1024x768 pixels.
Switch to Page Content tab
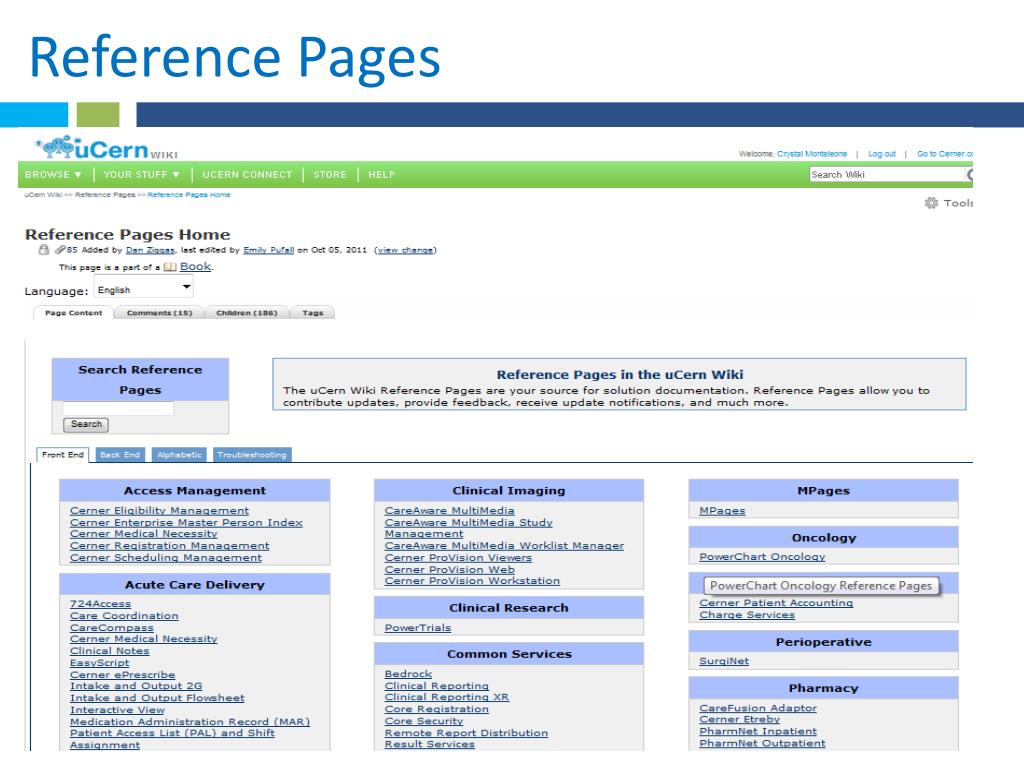pyautogui.click(x=73, y=313)
